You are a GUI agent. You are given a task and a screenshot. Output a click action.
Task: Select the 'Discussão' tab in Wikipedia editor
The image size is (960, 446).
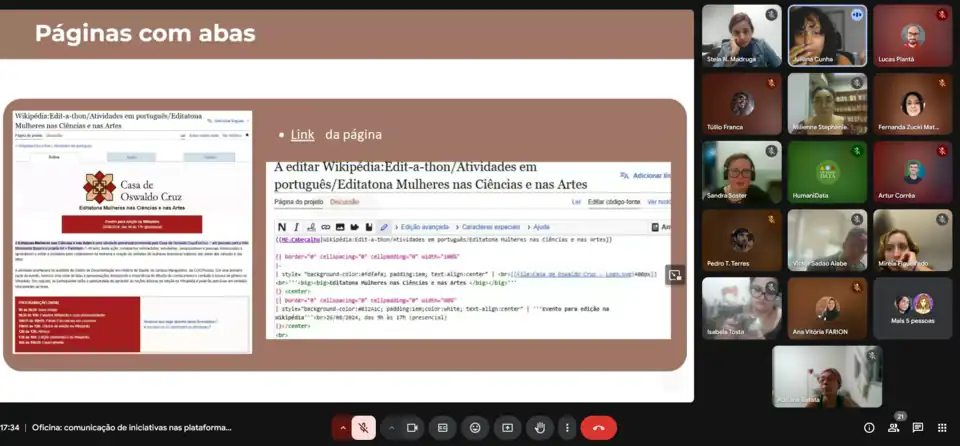[x=344, y=202]
